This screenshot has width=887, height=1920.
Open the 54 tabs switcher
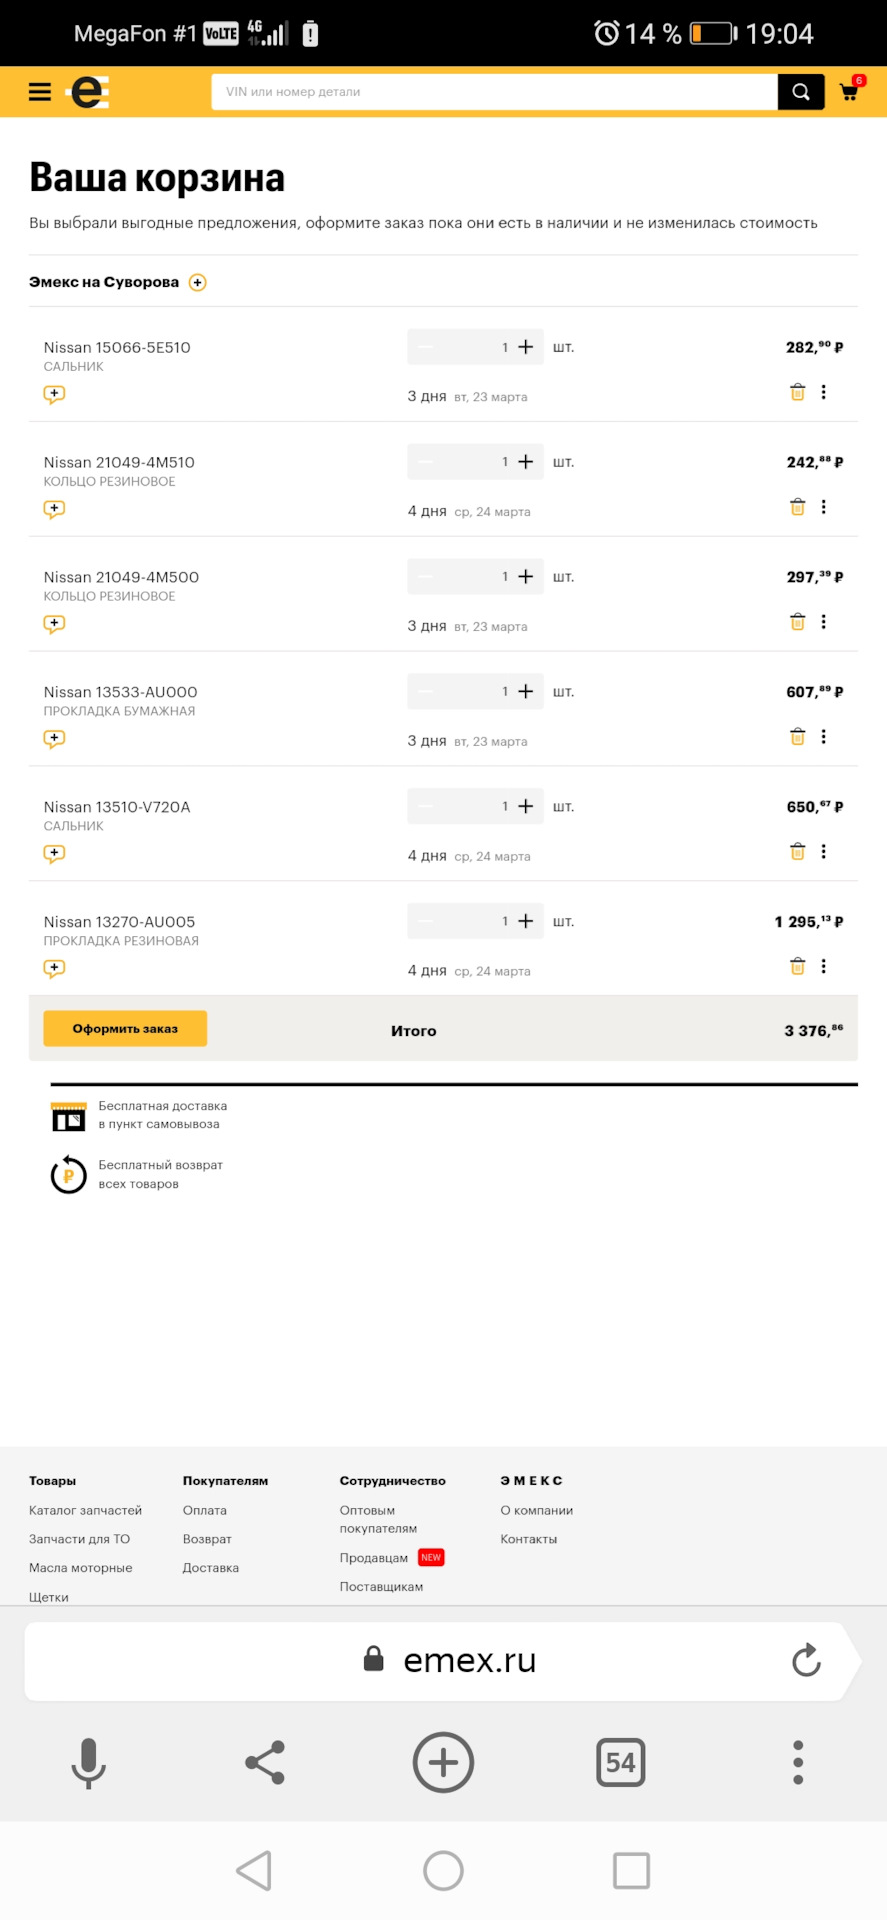point(621,1762)
